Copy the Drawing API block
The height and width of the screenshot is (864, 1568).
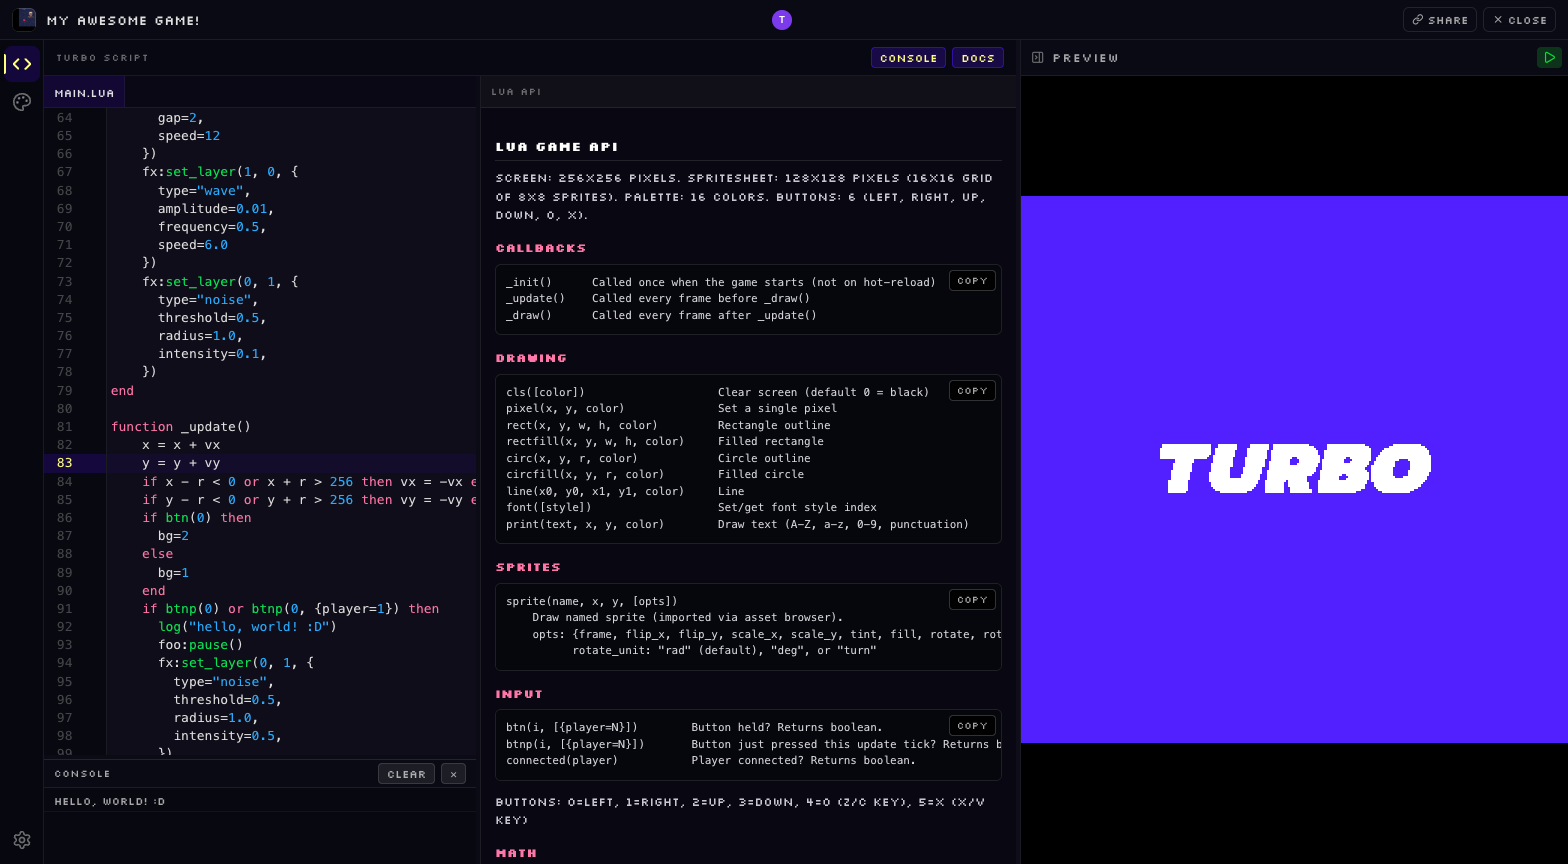972,391
